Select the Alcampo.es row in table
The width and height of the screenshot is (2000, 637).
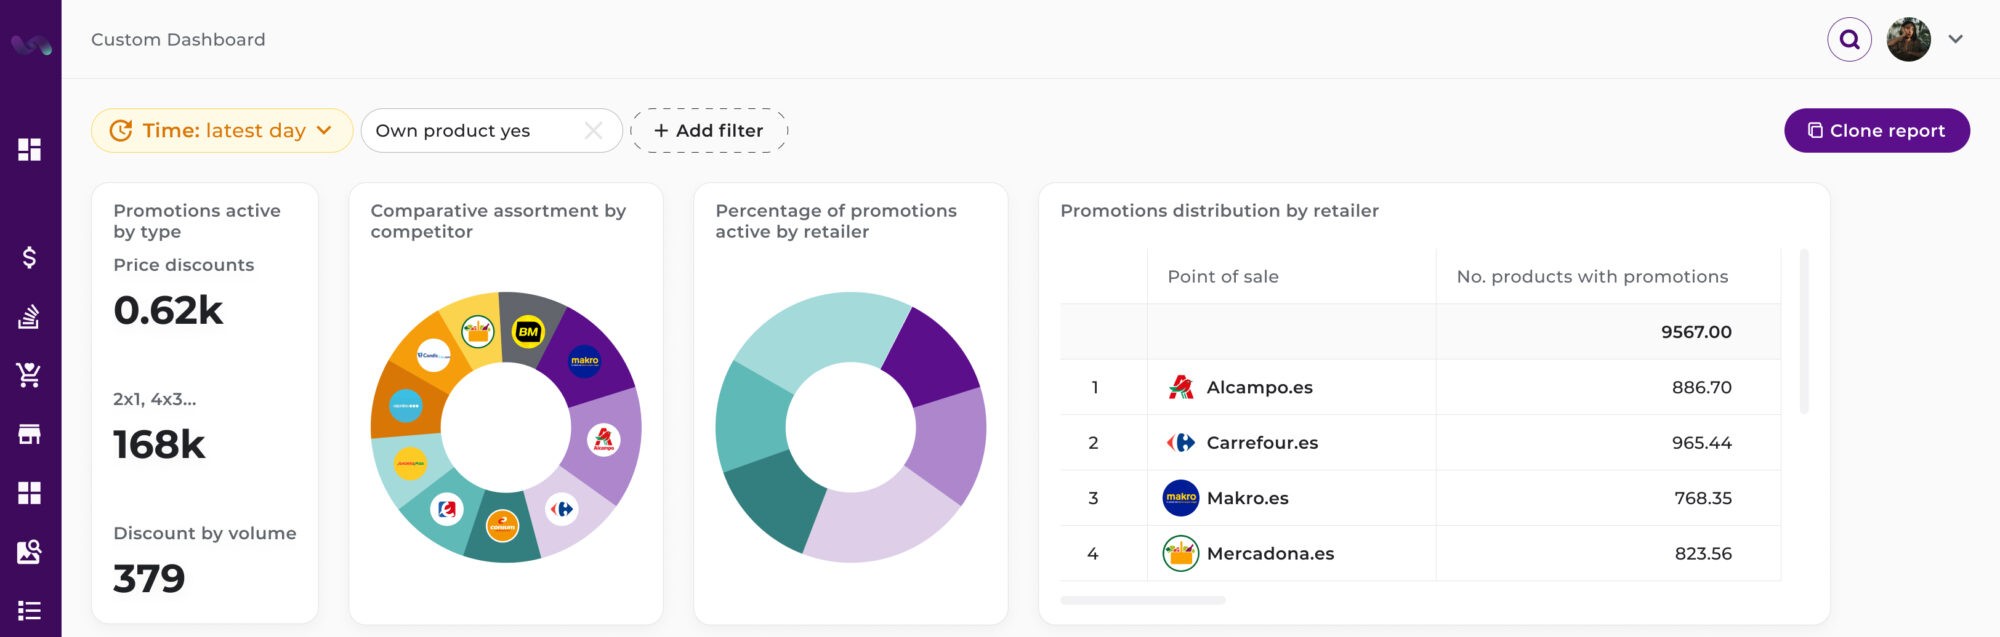tap(1259, 388)
